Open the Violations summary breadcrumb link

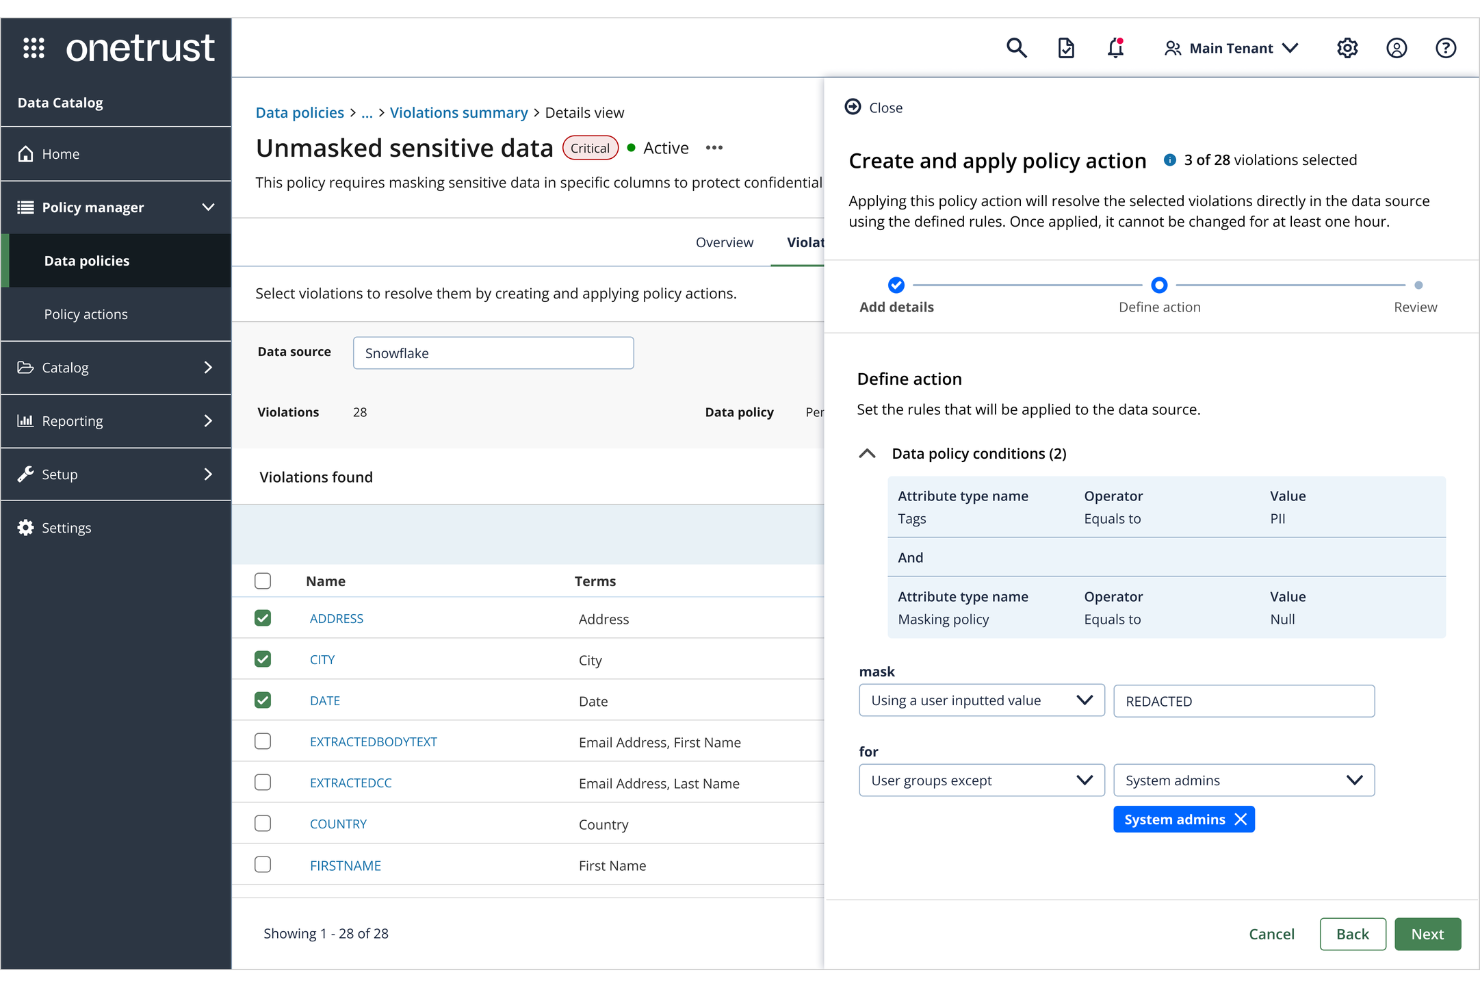point(459,112)
